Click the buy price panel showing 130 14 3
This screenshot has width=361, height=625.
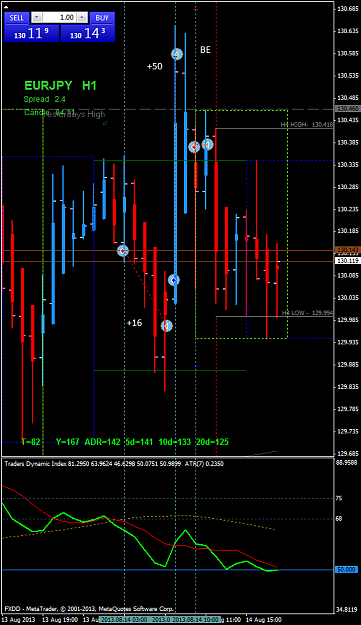[x=88, y=33]
